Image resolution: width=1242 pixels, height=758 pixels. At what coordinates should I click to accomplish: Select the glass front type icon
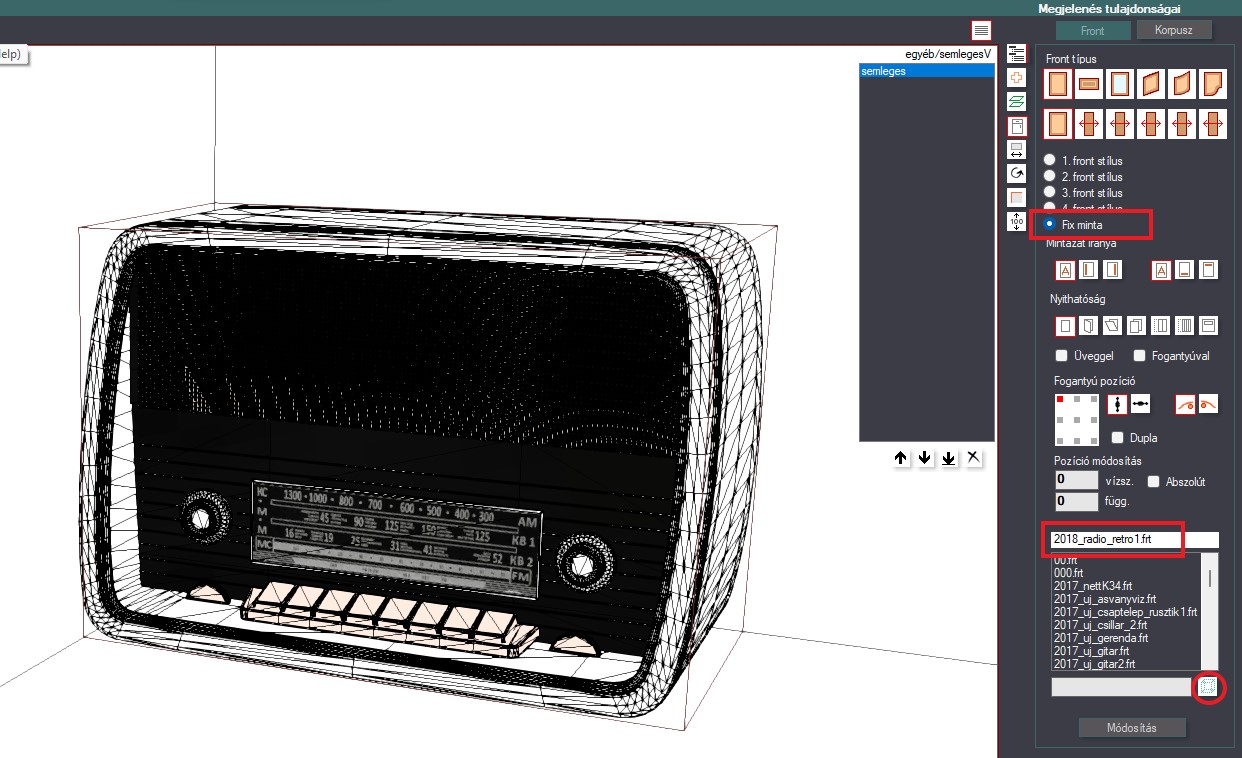(1120, 83)
